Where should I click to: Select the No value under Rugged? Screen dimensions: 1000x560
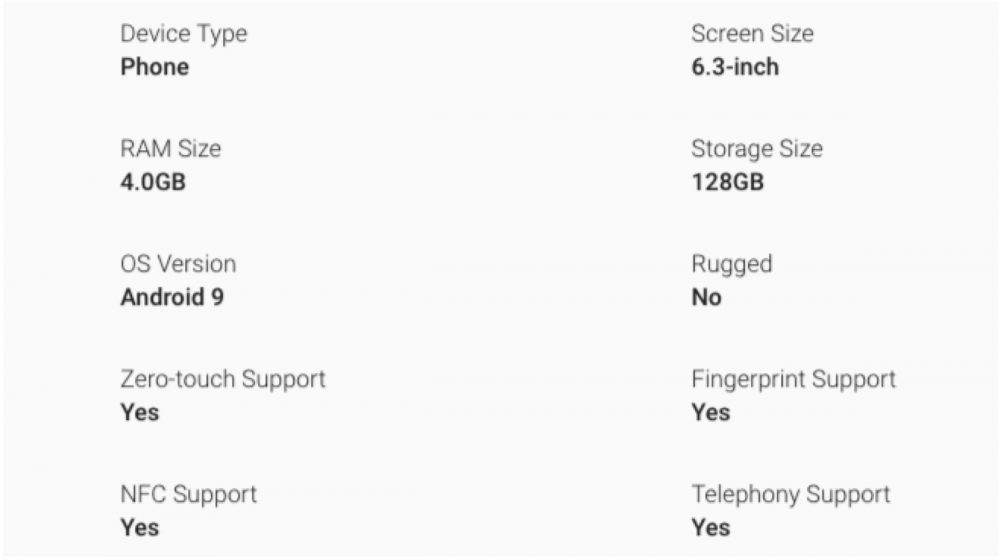point(706,298)
